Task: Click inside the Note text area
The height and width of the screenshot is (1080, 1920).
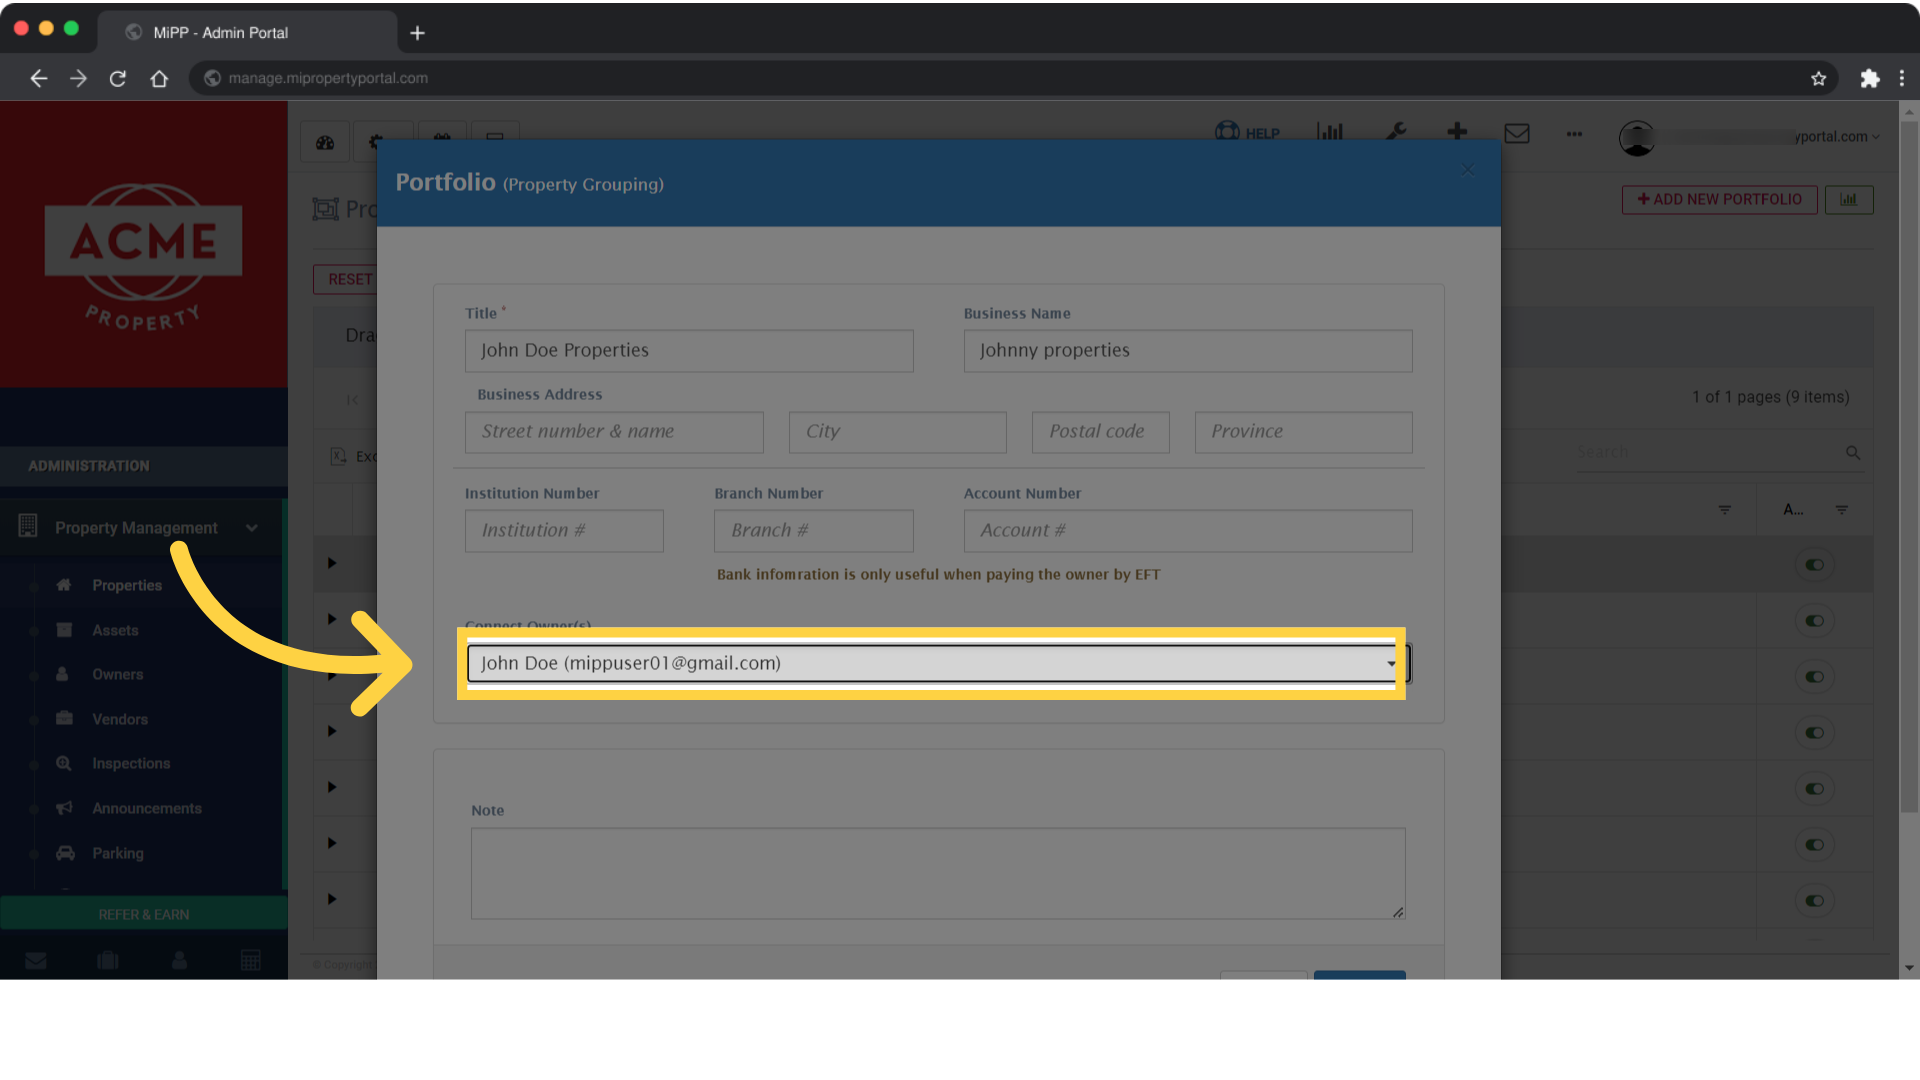Action: (937, 872)
